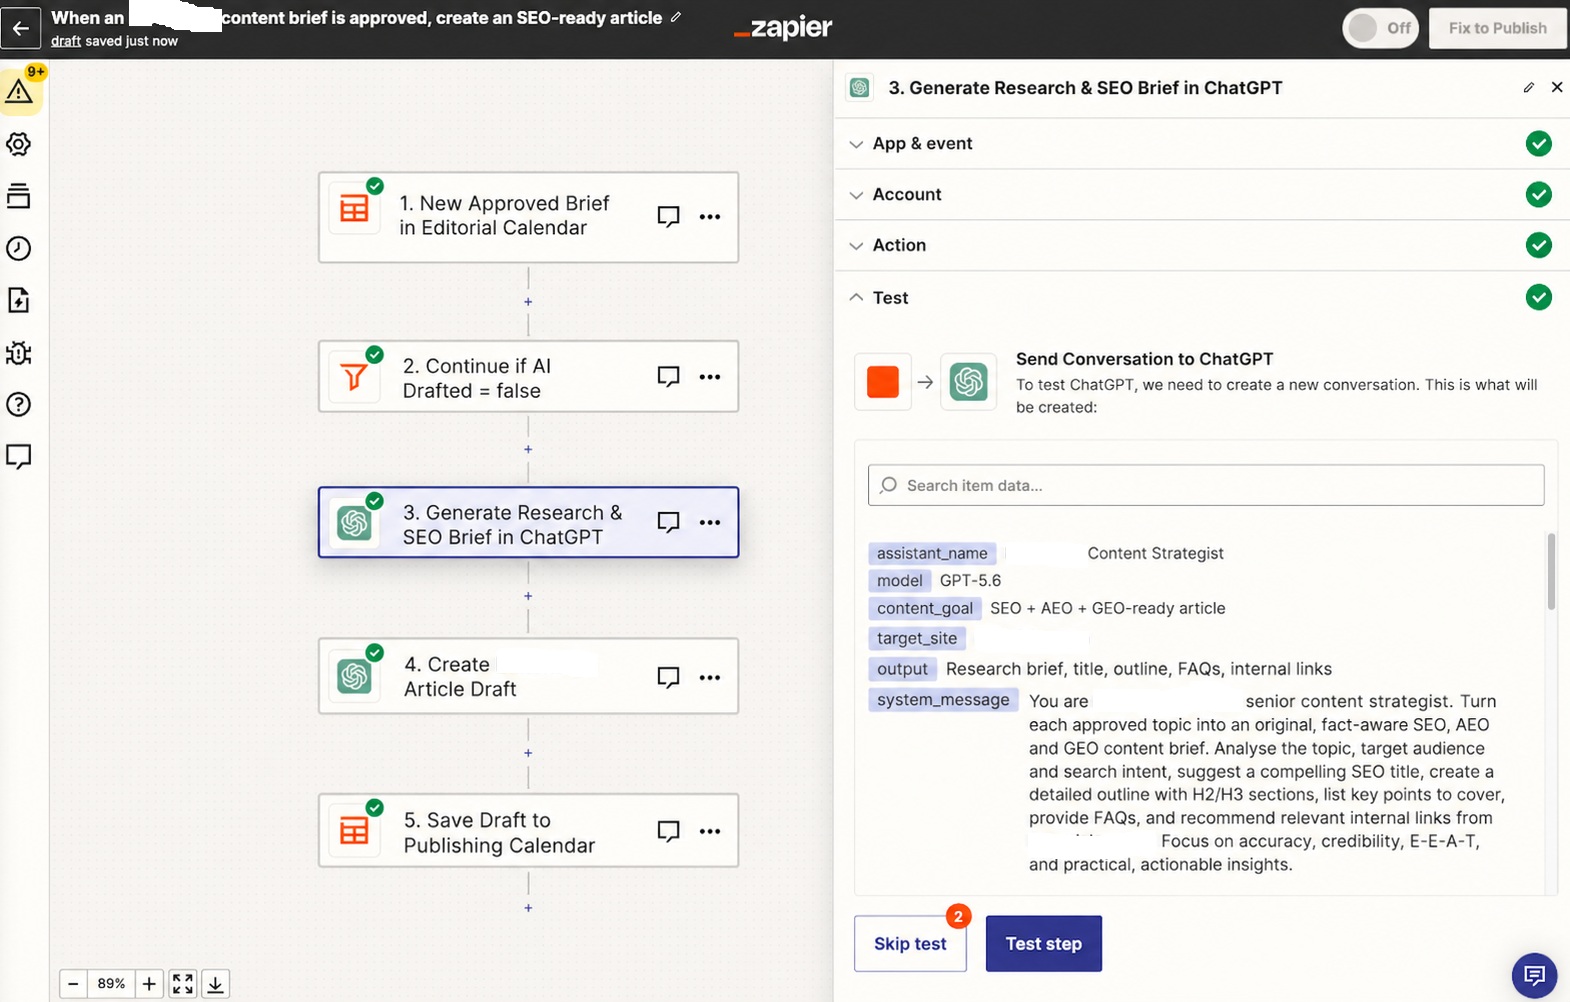Add a step after Generate Research step
Viewport: 1570px width, 1002px height.
click(528, 596)
